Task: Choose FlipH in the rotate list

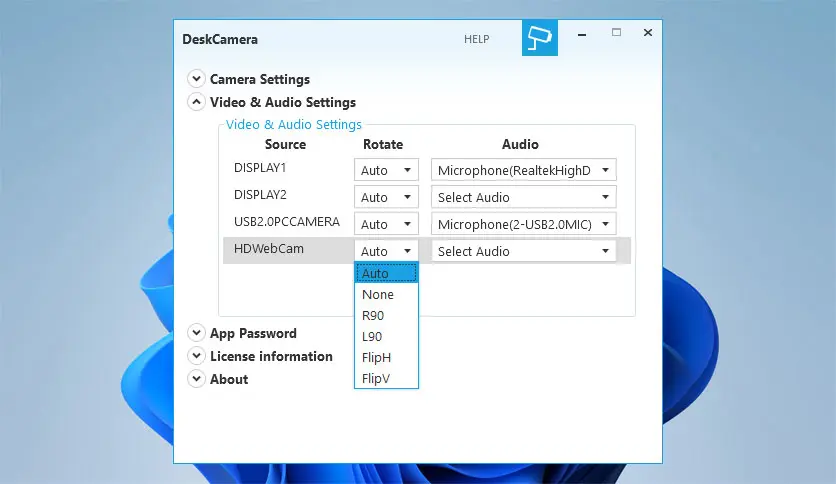Action: 386,358
